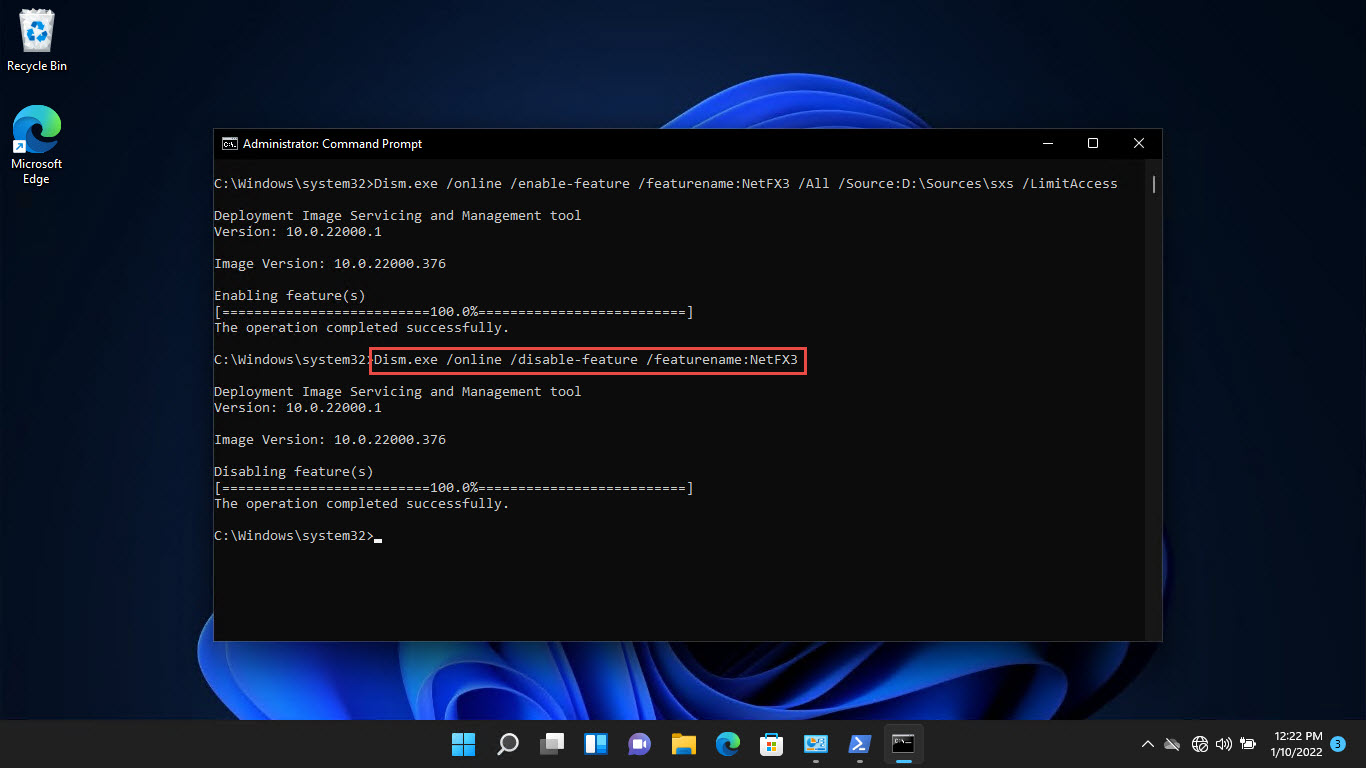The height and width of the screenshot is (768, 1366).
Task: Toggle sound via the volume tray icon
Action: pos(1223,744)
